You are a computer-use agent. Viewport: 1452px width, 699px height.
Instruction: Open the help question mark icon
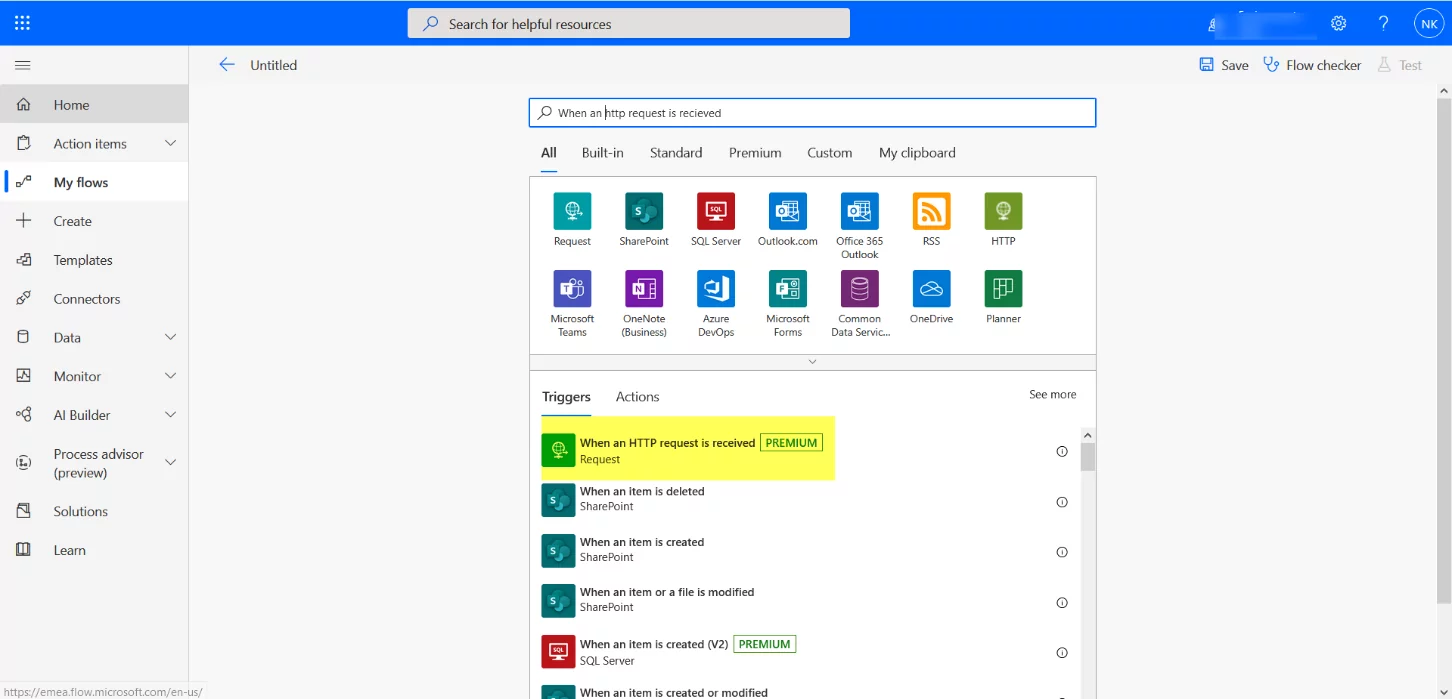click(x=1384, y=23)
